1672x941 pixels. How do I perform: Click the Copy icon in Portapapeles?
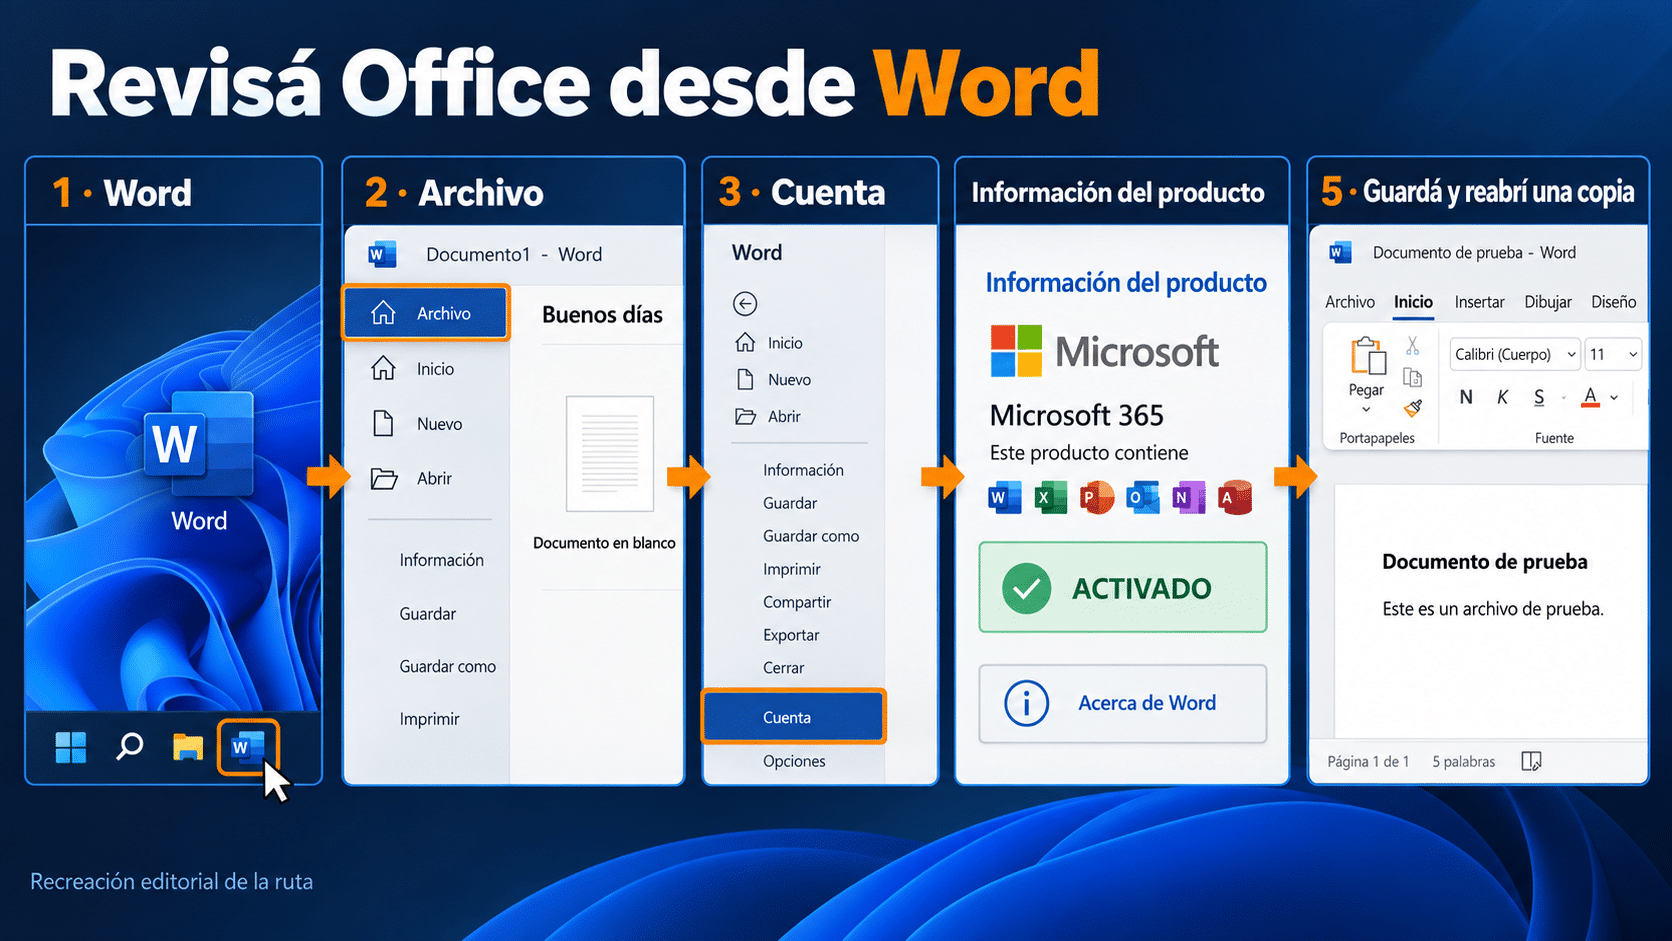[x=1412, y=377]
